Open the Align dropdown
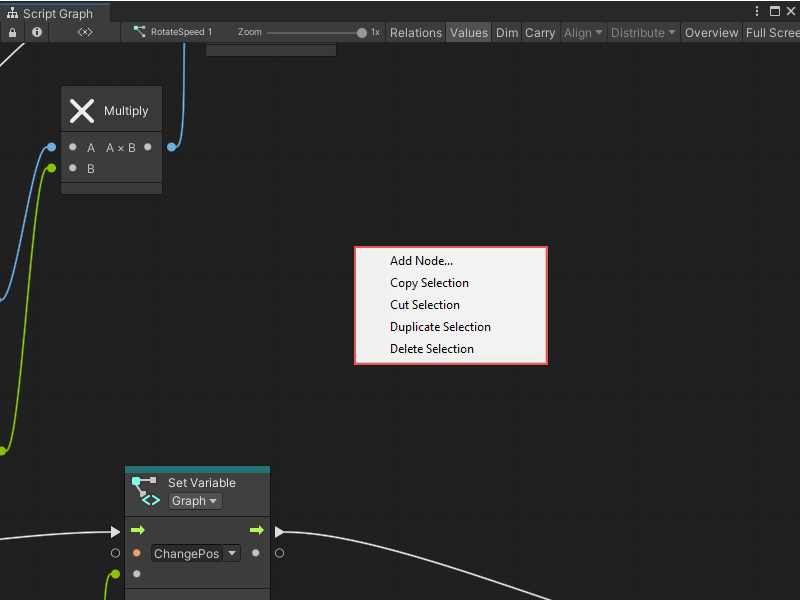 (x=583, y=32)
